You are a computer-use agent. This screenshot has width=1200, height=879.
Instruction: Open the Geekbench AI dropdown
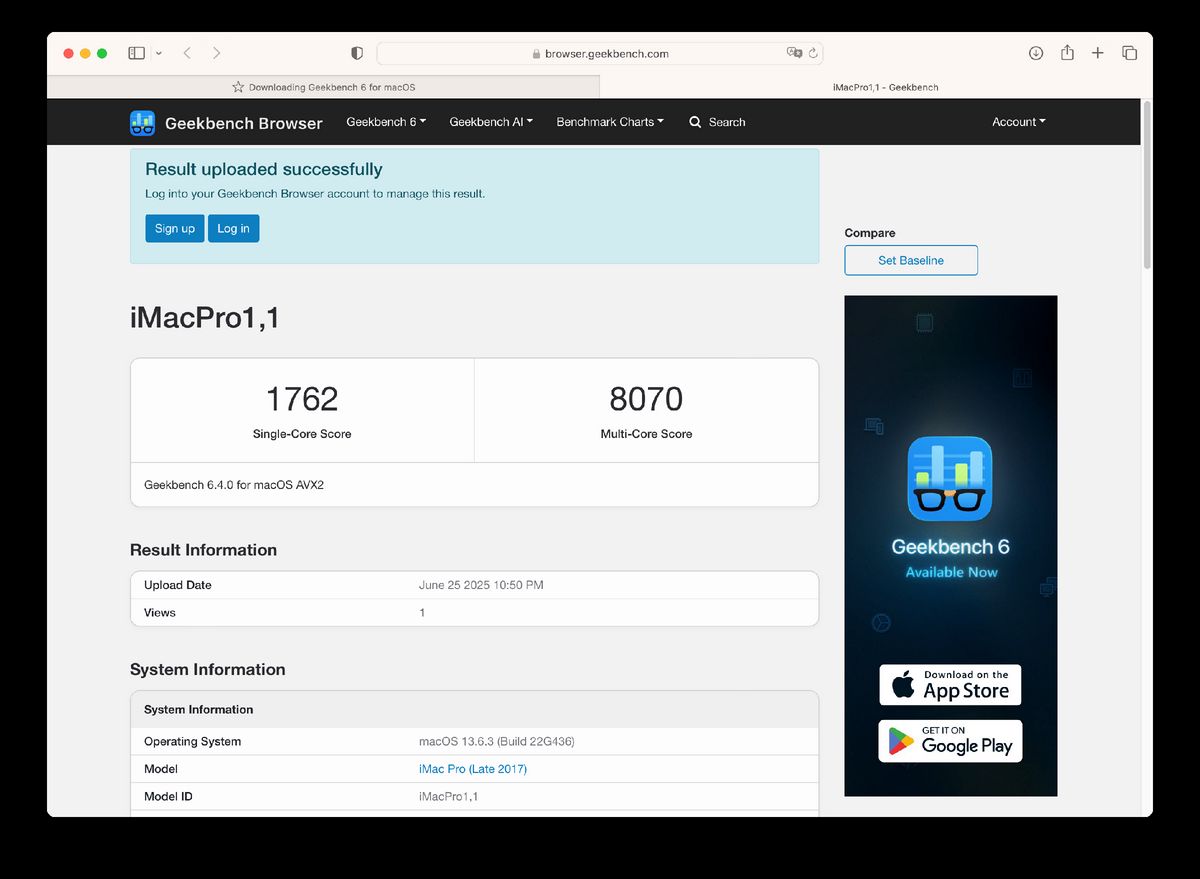point(491,122)
